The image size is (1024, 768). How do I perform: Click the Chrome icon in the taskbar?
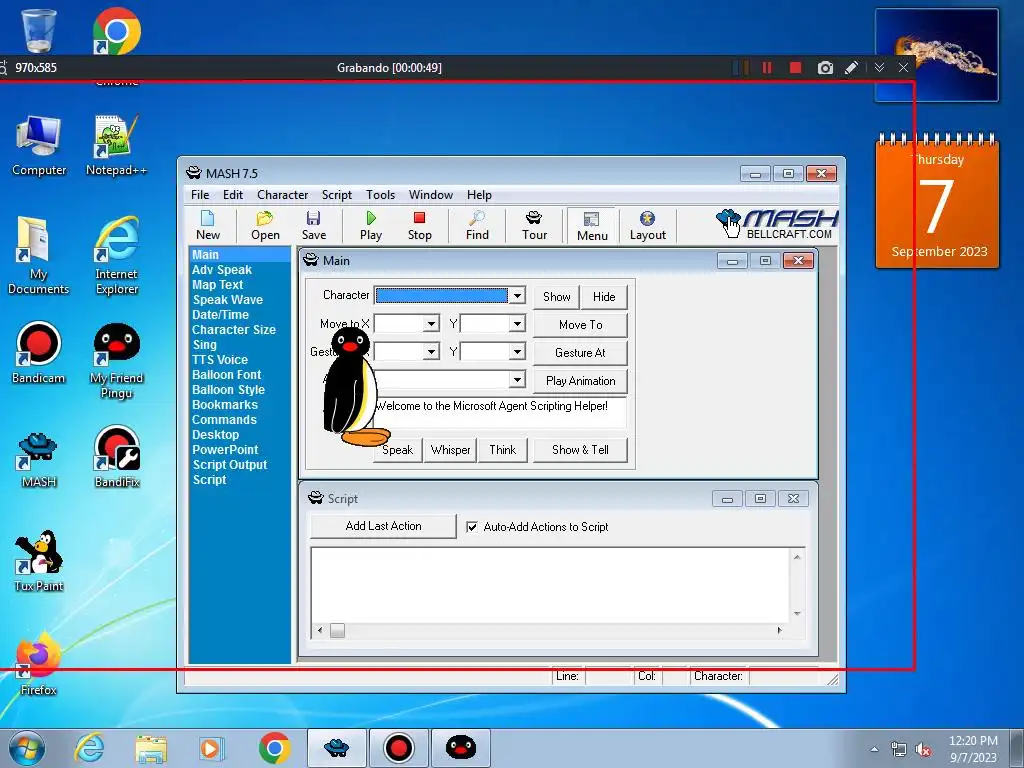click(274, 748)
